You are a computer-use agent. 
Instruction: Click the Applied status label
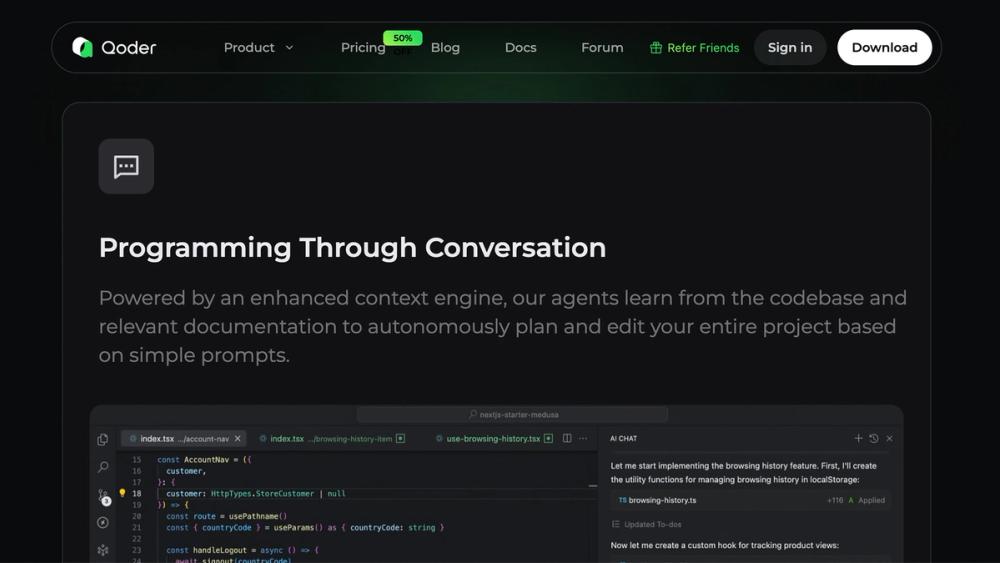click(x=871, y=501)
